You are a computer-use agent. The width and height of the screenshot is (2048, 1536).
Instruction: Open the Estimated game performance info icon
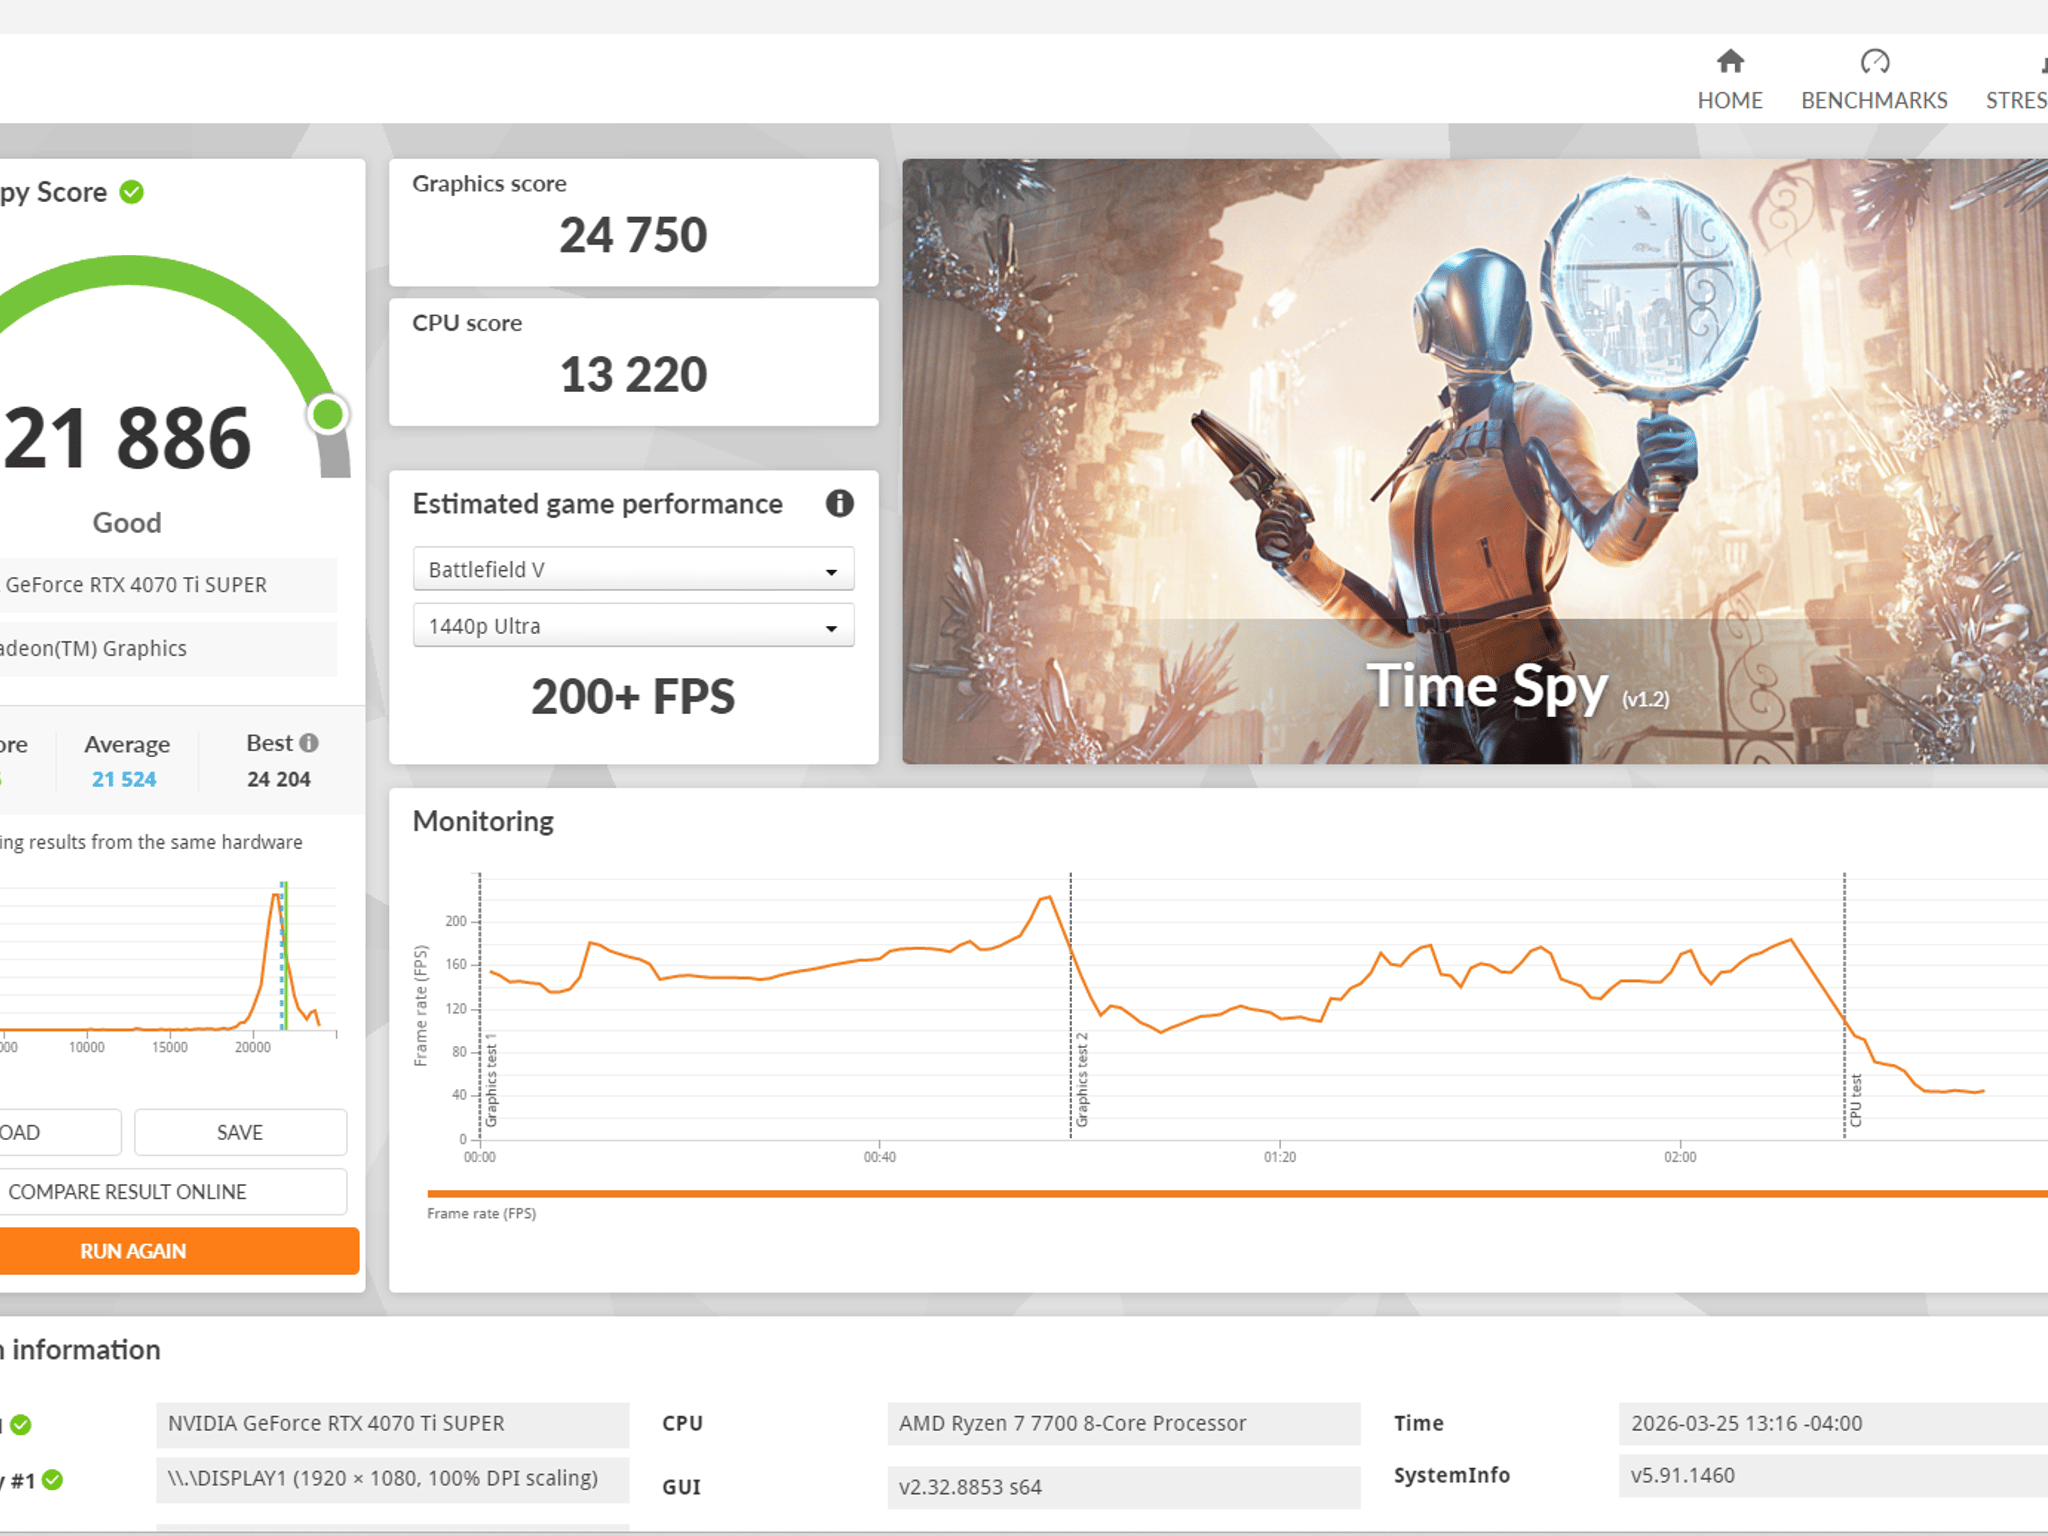(839, 503)
